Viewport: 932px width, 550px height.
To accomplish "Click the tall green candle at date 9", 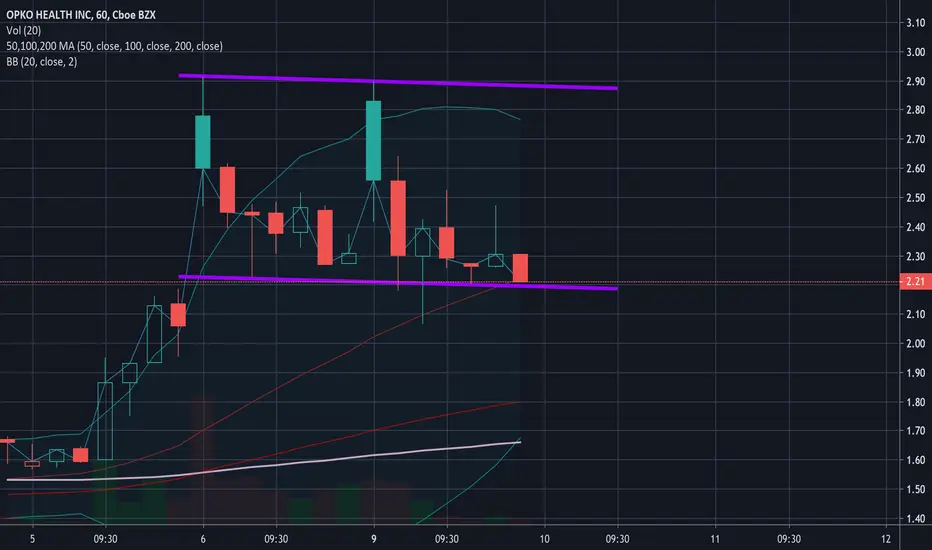I will (373, 140).
